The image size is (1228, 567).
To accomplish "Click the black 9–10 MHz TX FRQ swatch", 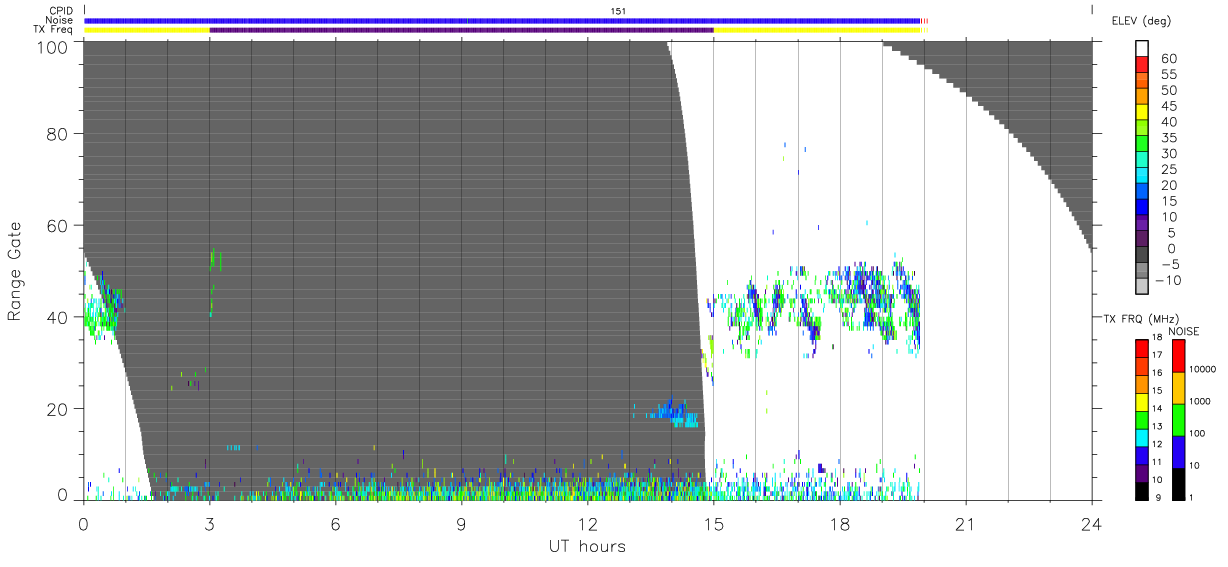I will point(1142,490).
